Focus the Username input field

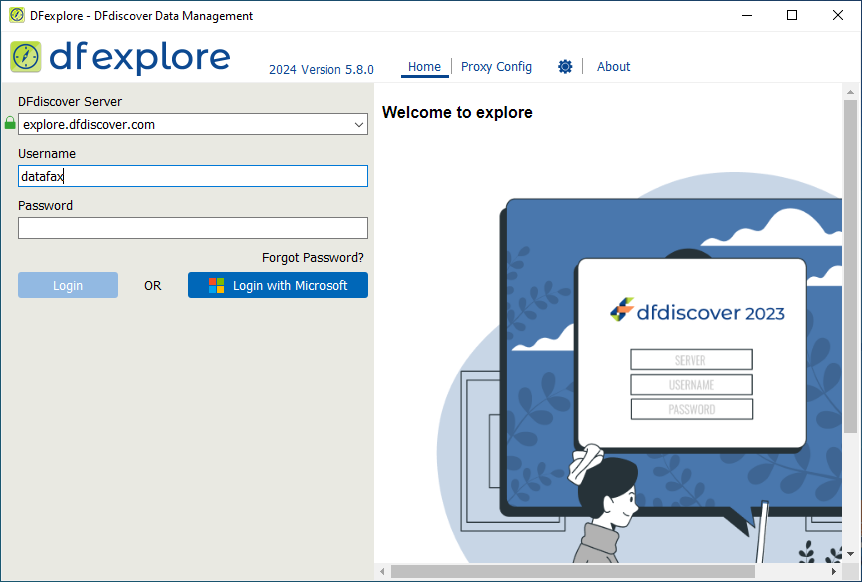click(x=193, y=176)
